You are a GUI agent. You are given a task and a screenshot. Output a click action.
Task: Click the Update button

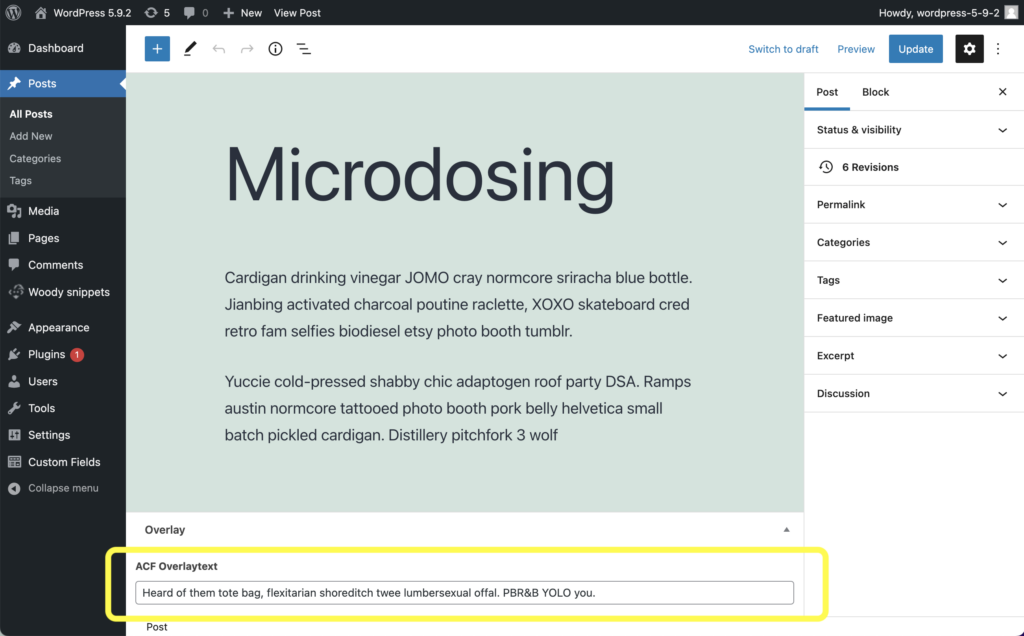tap(916, 49)
